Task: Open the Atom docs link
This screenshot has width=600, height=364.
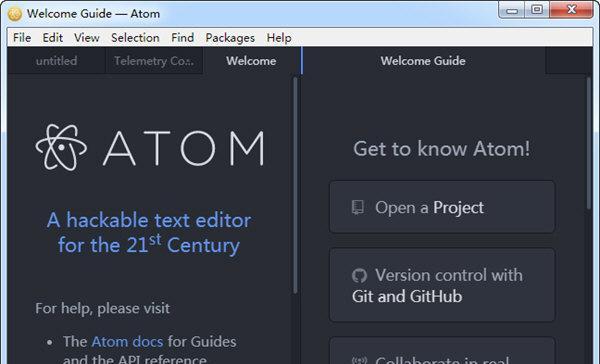Action: click(x=127, y=341)
